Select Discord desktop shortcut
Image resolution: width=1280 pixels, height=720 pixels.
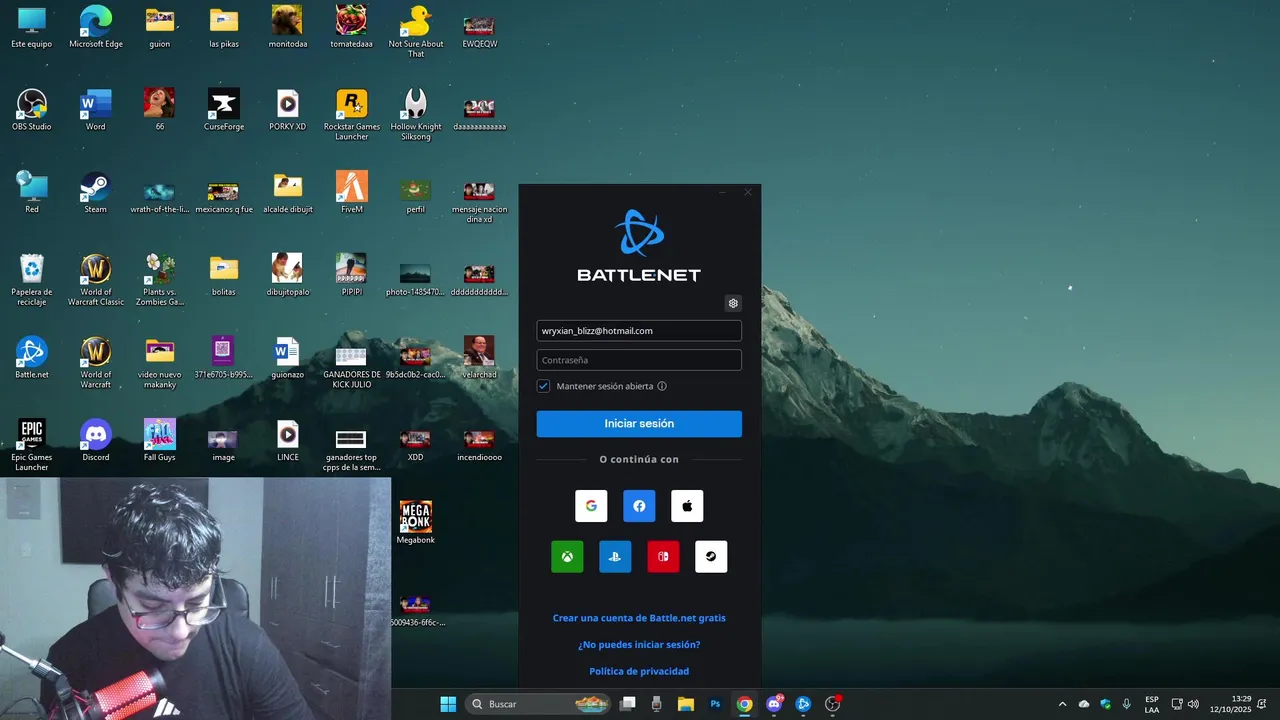[x=96, y=441]
